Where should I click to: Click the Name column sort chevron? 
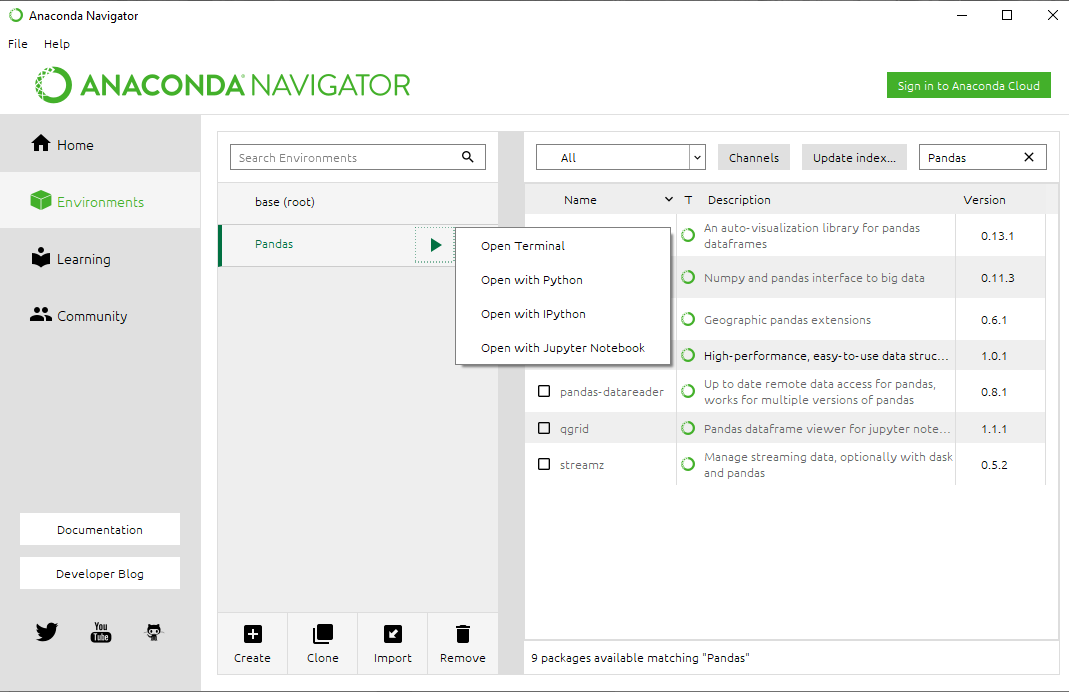669,200
